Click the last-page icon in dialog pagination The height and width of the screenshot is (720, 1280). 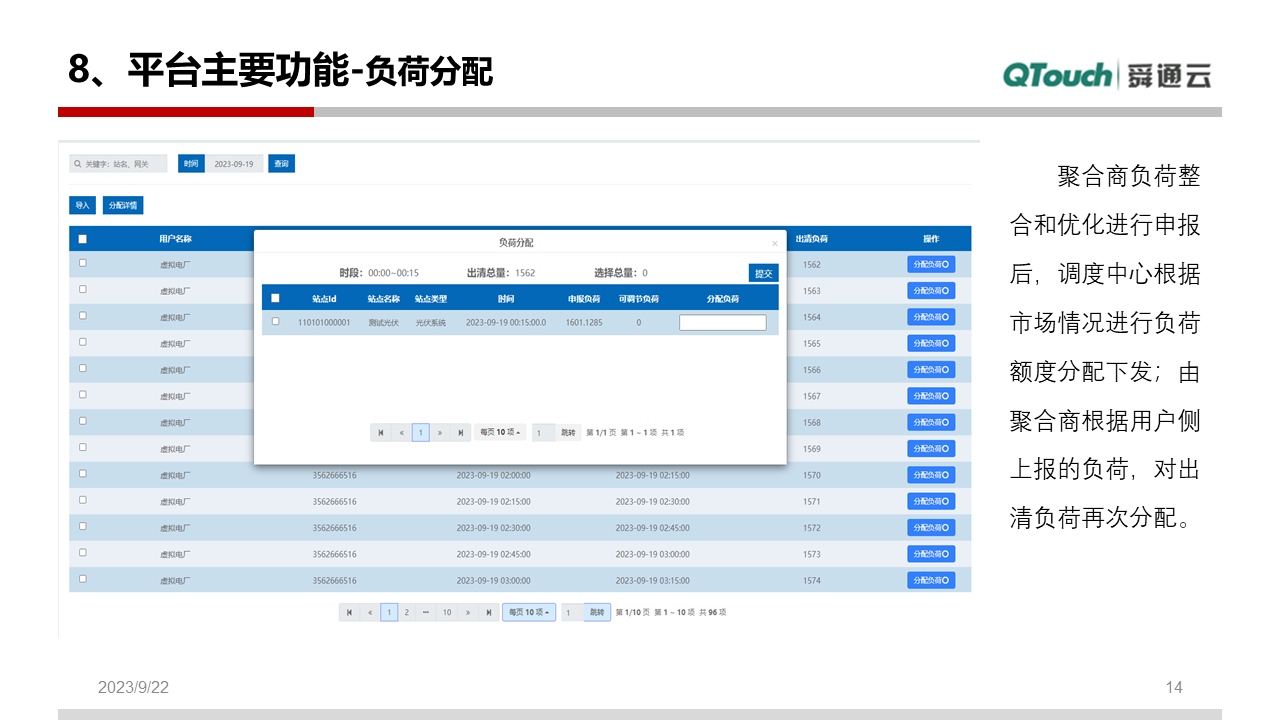pyautogui.click(x=460, y=432)
